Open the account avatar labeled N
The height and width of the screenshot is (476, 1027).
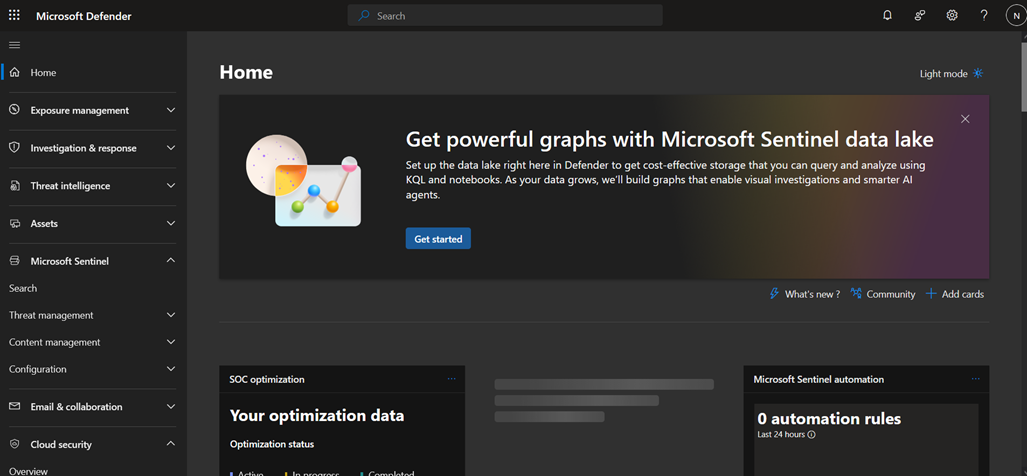click(x=1015, y=16)
